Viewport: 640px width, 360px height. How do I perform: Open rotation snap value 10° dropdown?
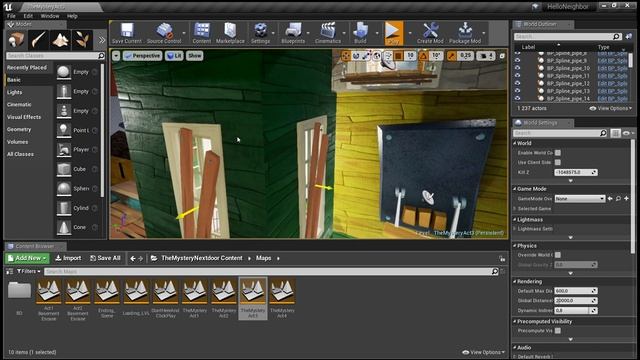point(436,56)
